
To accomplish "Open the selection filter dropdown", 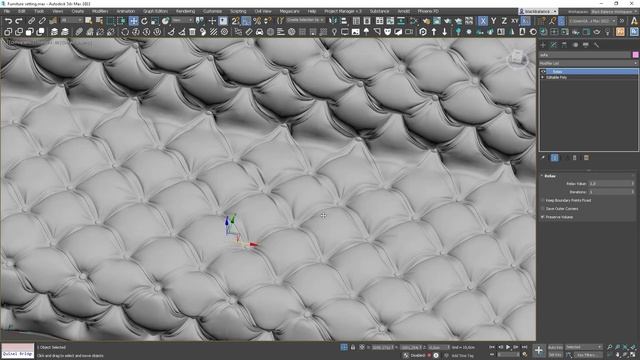I will tap(71, 20).
